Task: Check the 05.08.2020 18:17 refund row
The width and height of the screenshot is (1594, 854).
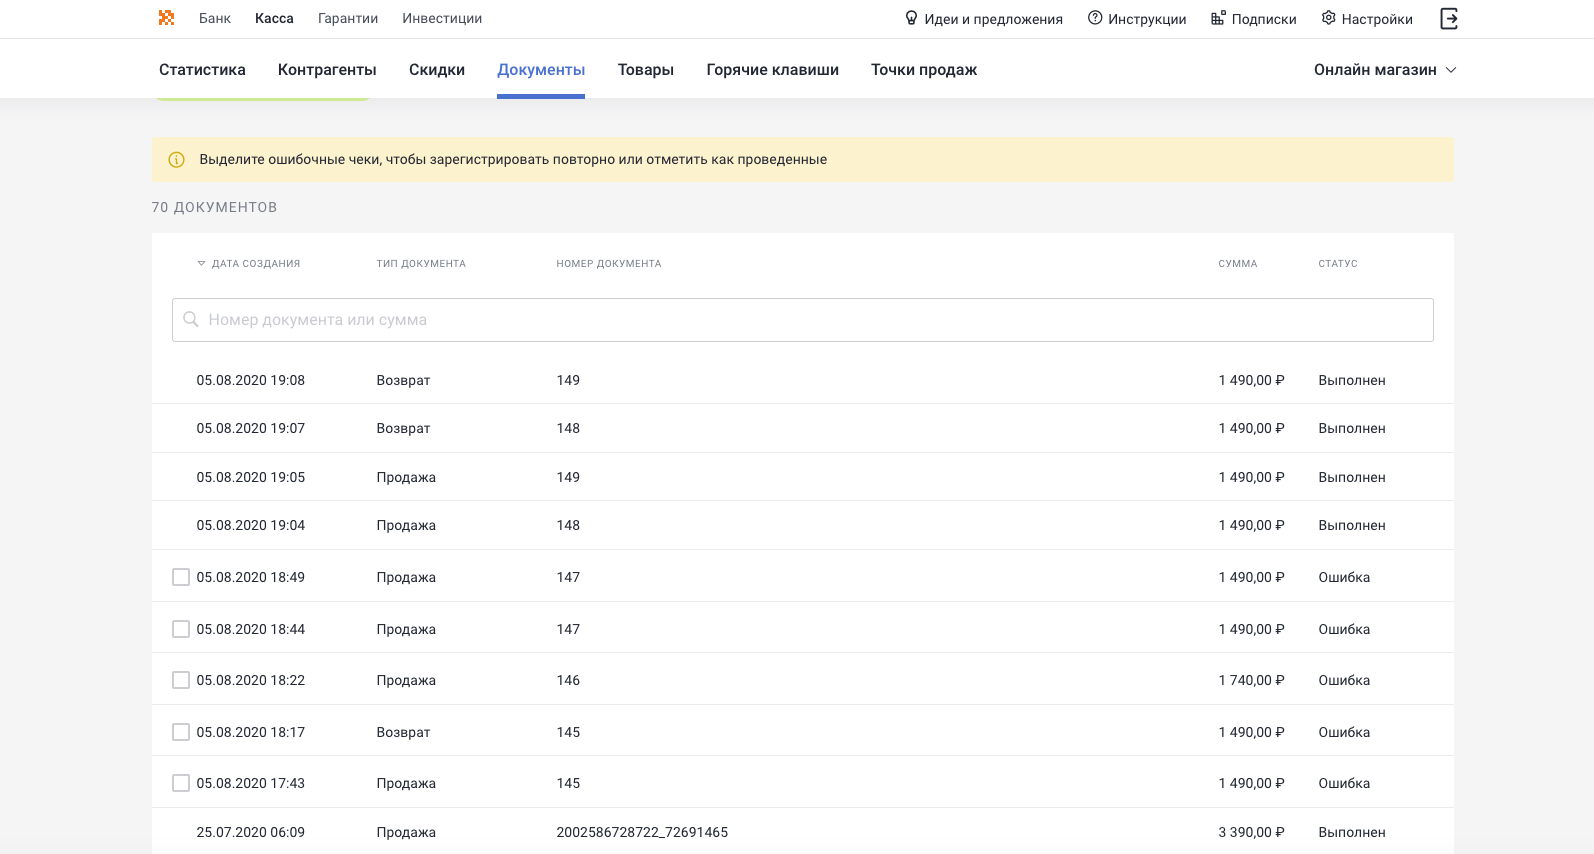Action: [x=181, y=732]
